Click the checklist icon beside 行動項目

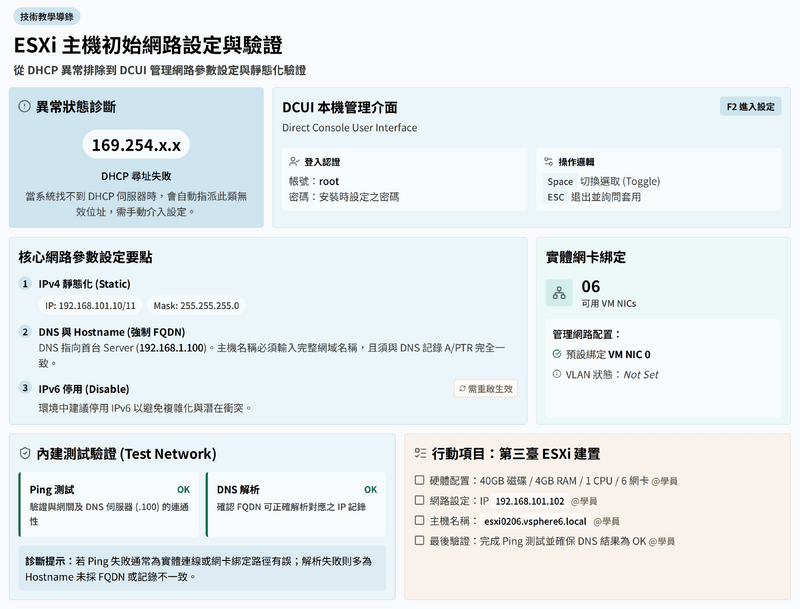click(421, 454)
